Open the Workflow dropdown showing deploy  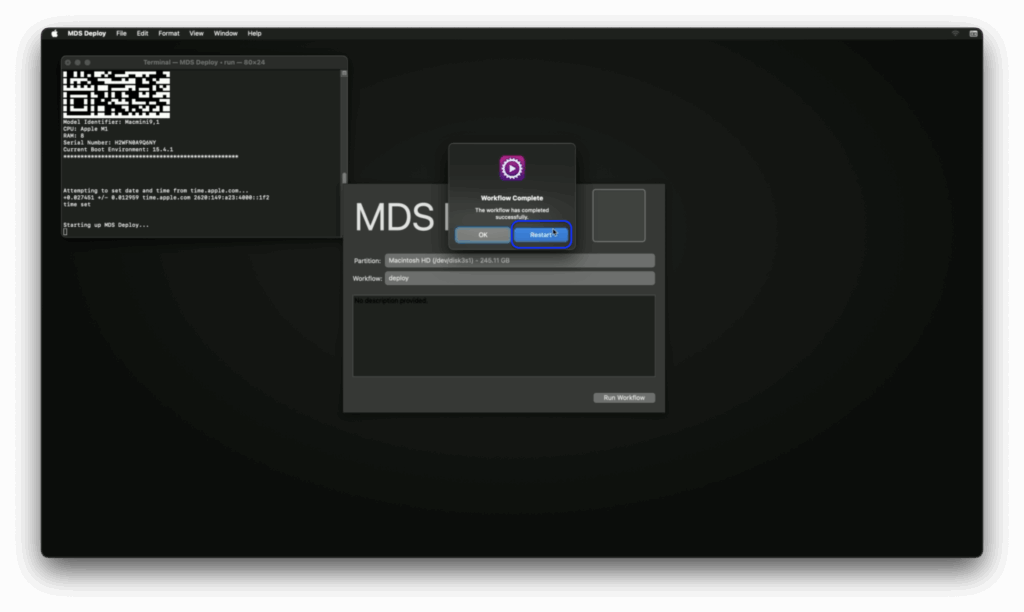[519, 278]
